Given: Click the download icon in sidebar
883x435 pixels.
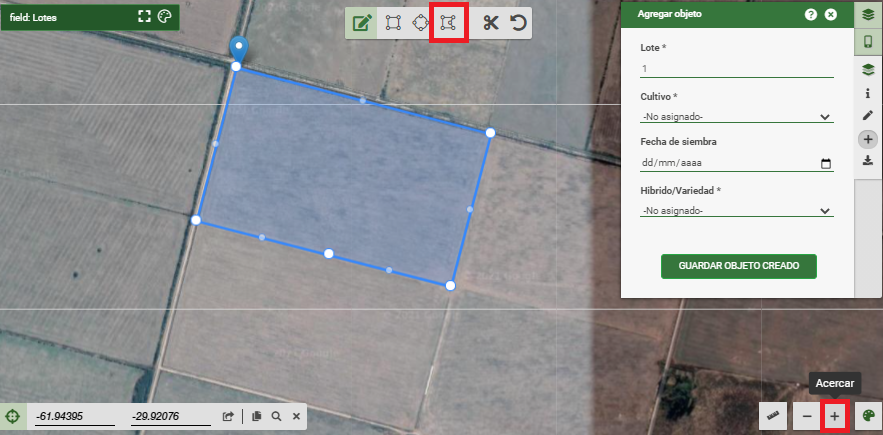Looking at the screenshot, I should [x=868, y=161].
